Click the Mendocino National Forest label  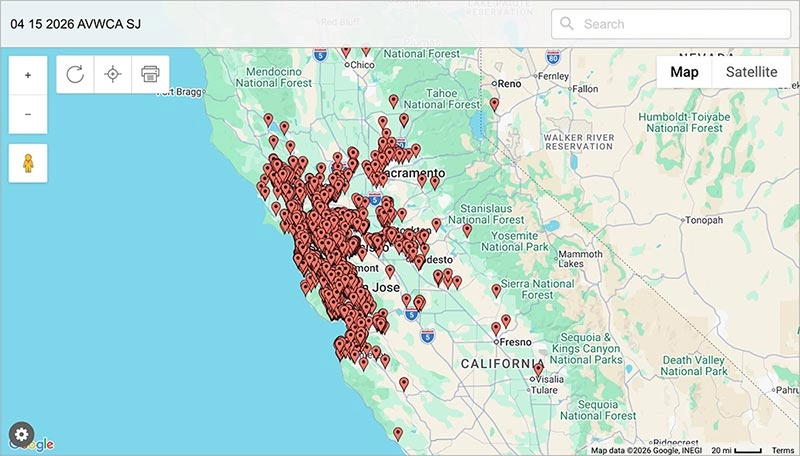pos(274,77)
